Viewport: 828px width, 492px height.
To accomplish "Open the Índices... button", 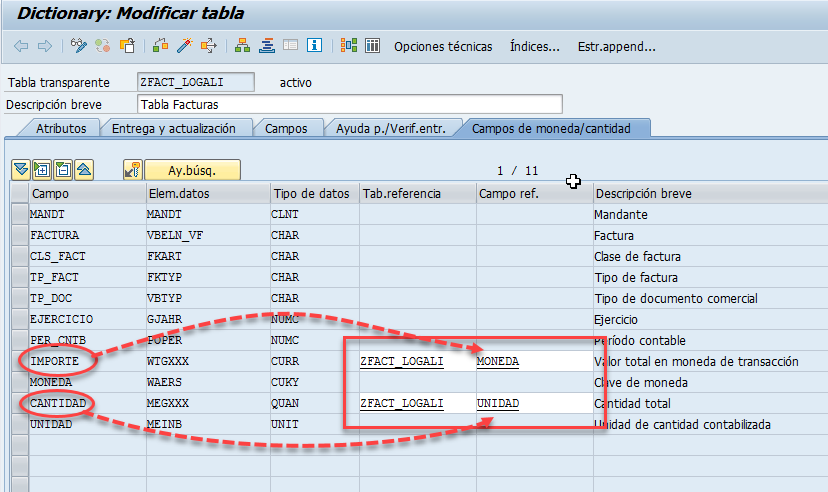I will (x=534, y=46).
